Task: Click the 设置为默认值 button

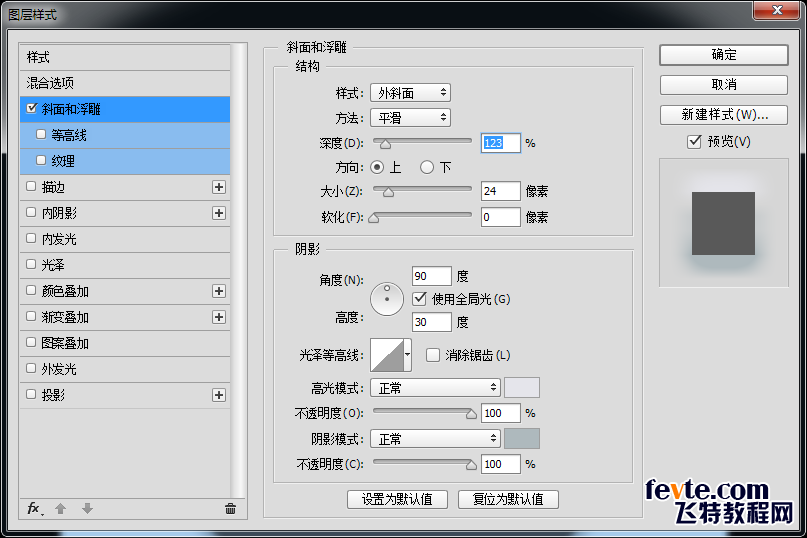Action: (x=397, y=499)
